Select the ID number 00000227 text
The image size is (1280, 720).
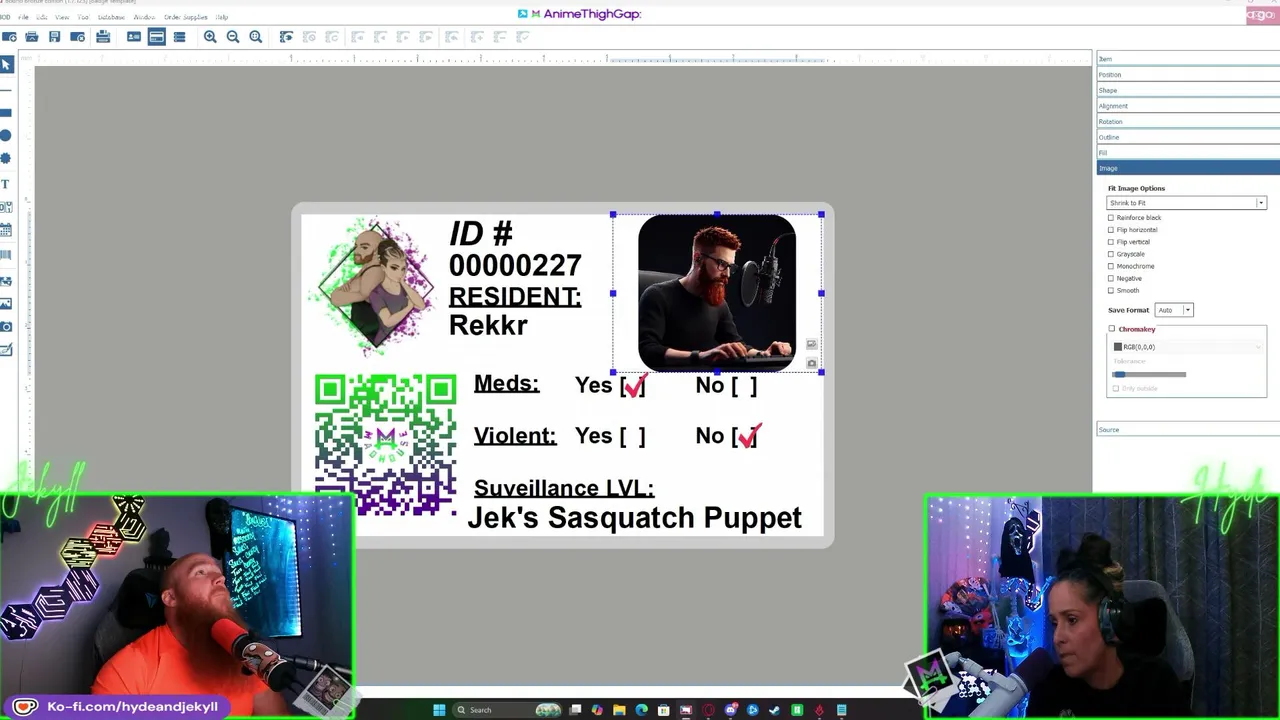[x=515, y=265]
